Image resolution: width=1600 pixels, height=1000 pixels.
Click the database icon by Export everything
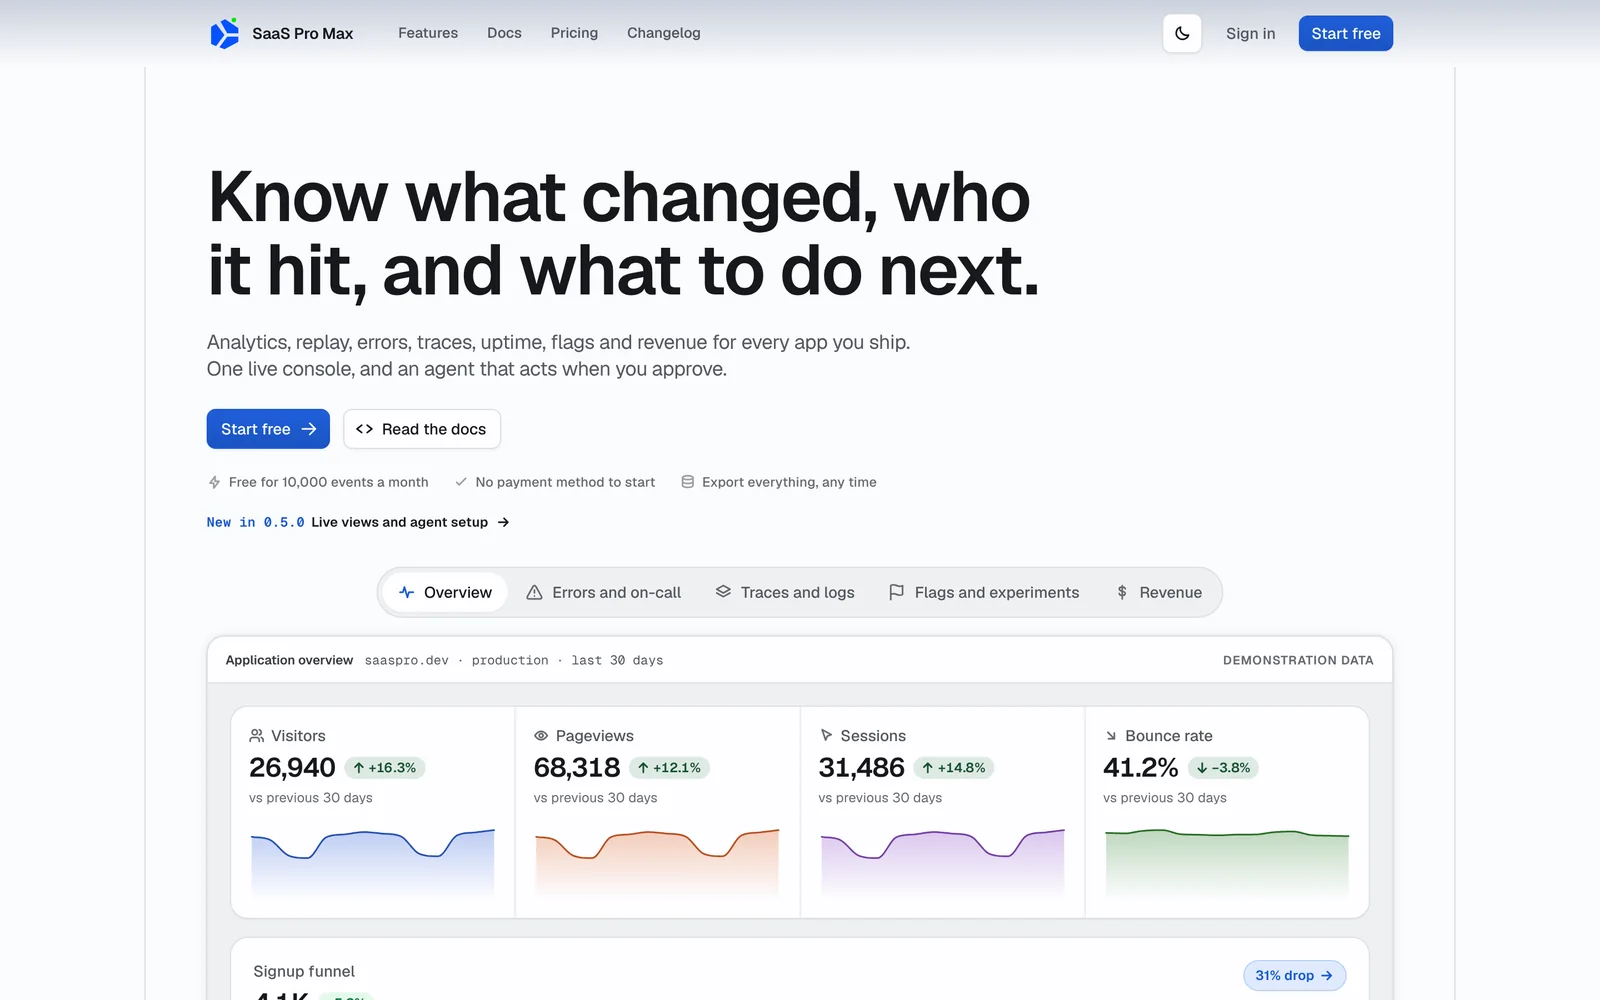tap(688, 482)
